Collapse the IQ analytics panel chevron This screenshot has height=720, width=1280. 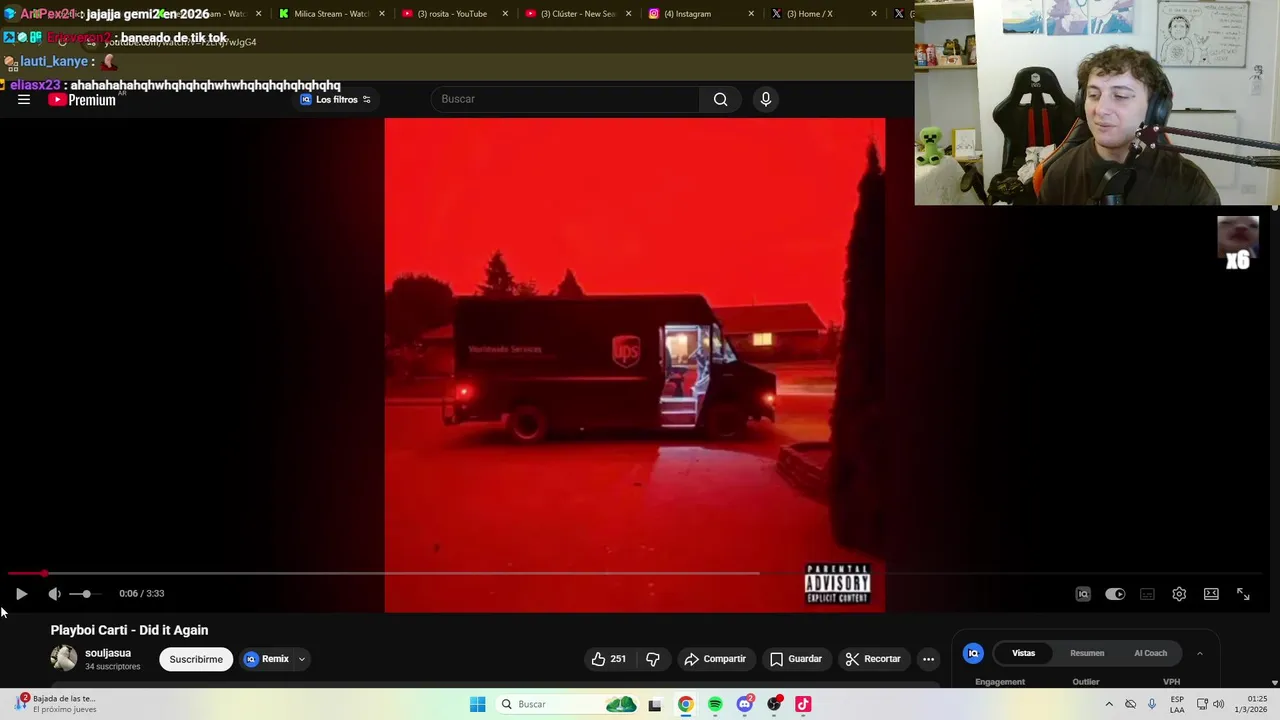pos(1200,653)
